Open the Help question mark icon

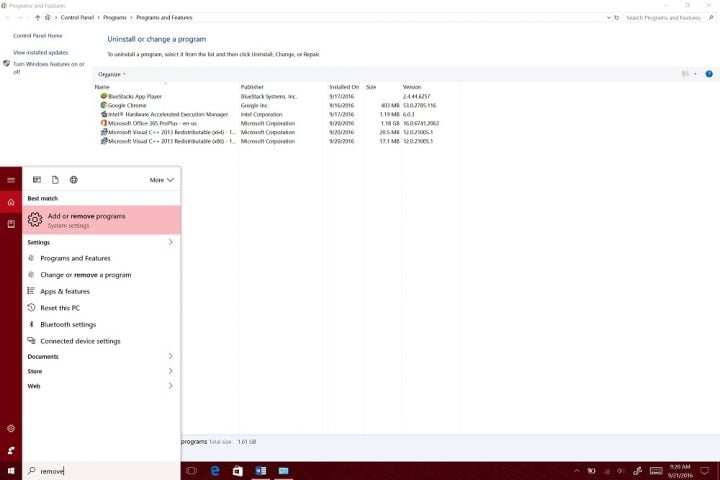click(x=709, y=73)
